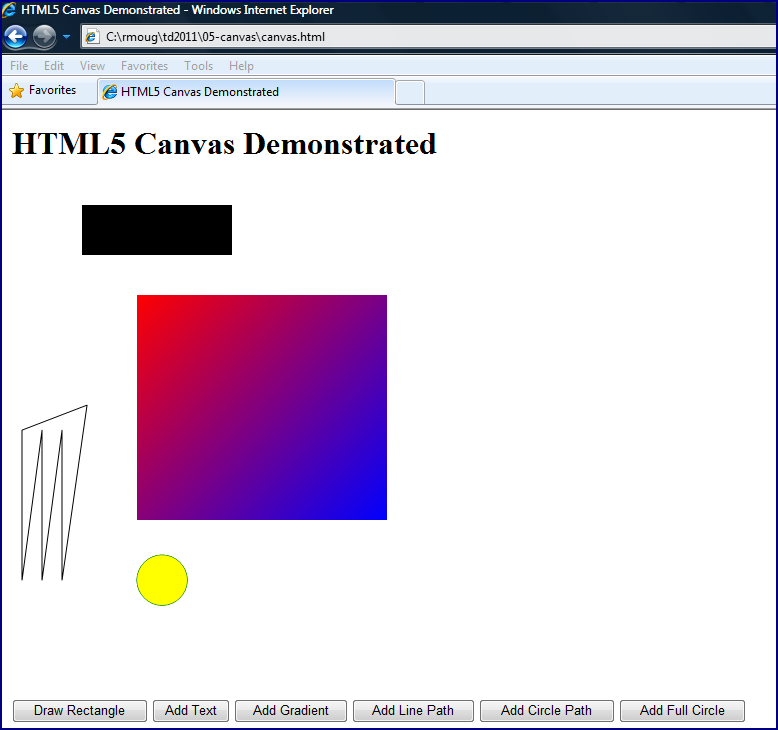Open the File menu
The image size is (778, 730).
(x=19, y=66)
